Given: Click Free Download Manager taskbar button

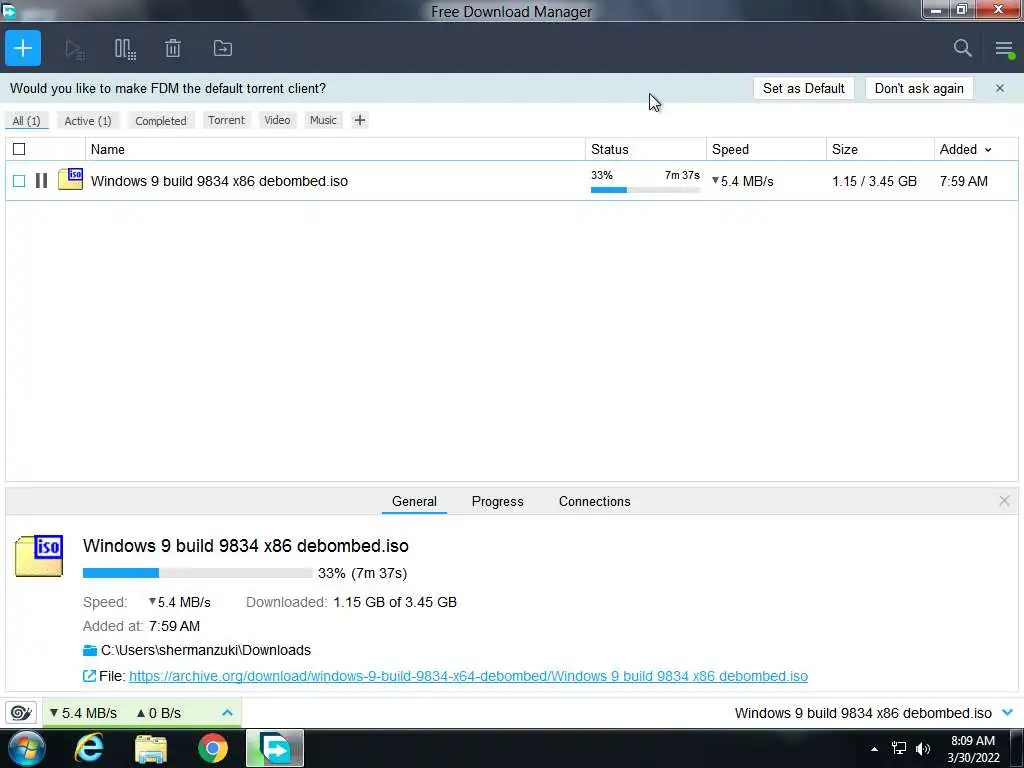Looking at the screenshot, I should (275, 748).
